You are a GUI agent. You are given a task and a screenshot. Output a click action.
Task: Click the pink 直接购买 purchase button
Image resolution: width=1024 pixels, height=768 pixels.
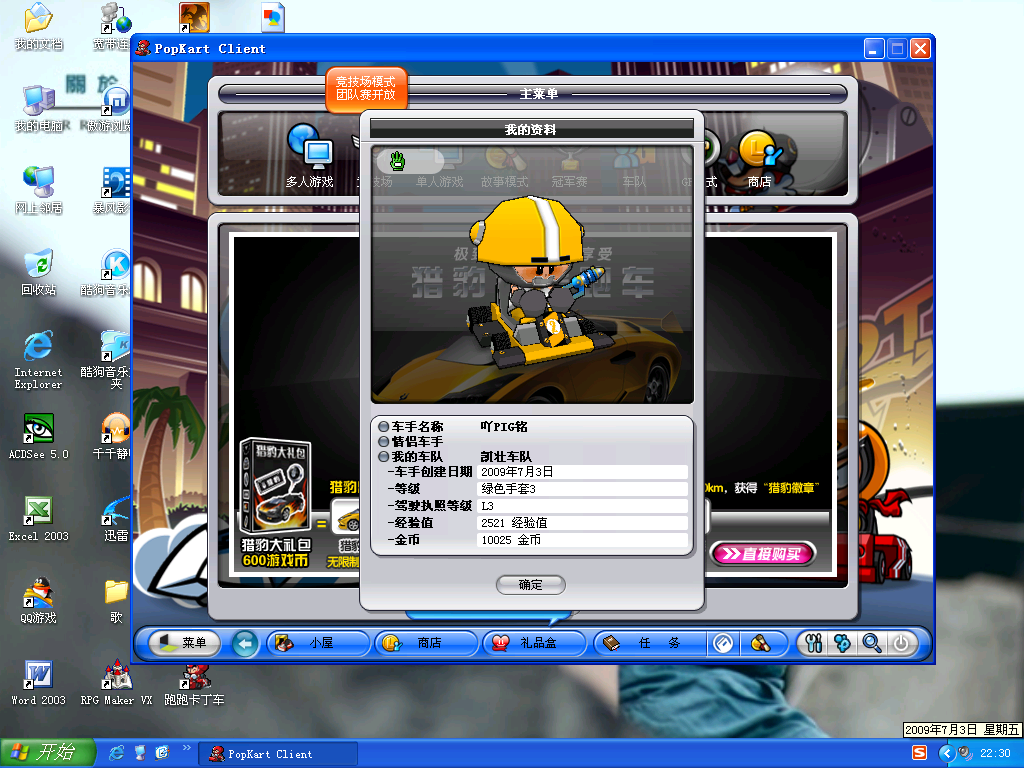click(763, 554)
